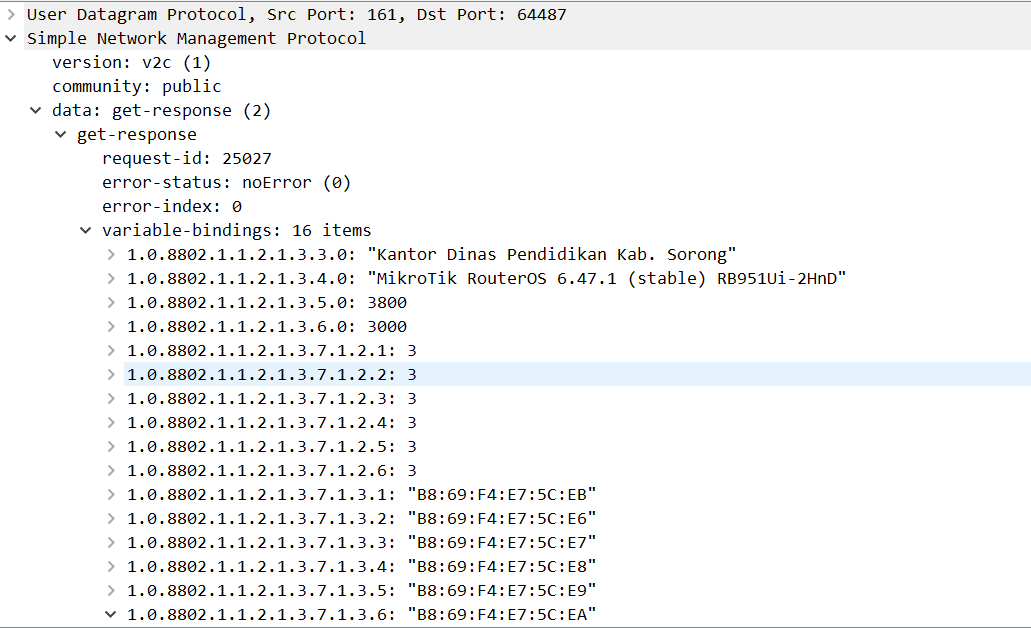Collapse the data: get-response (2) node
This screenshot has width=1031, height=628.
(x=36, y=110)
